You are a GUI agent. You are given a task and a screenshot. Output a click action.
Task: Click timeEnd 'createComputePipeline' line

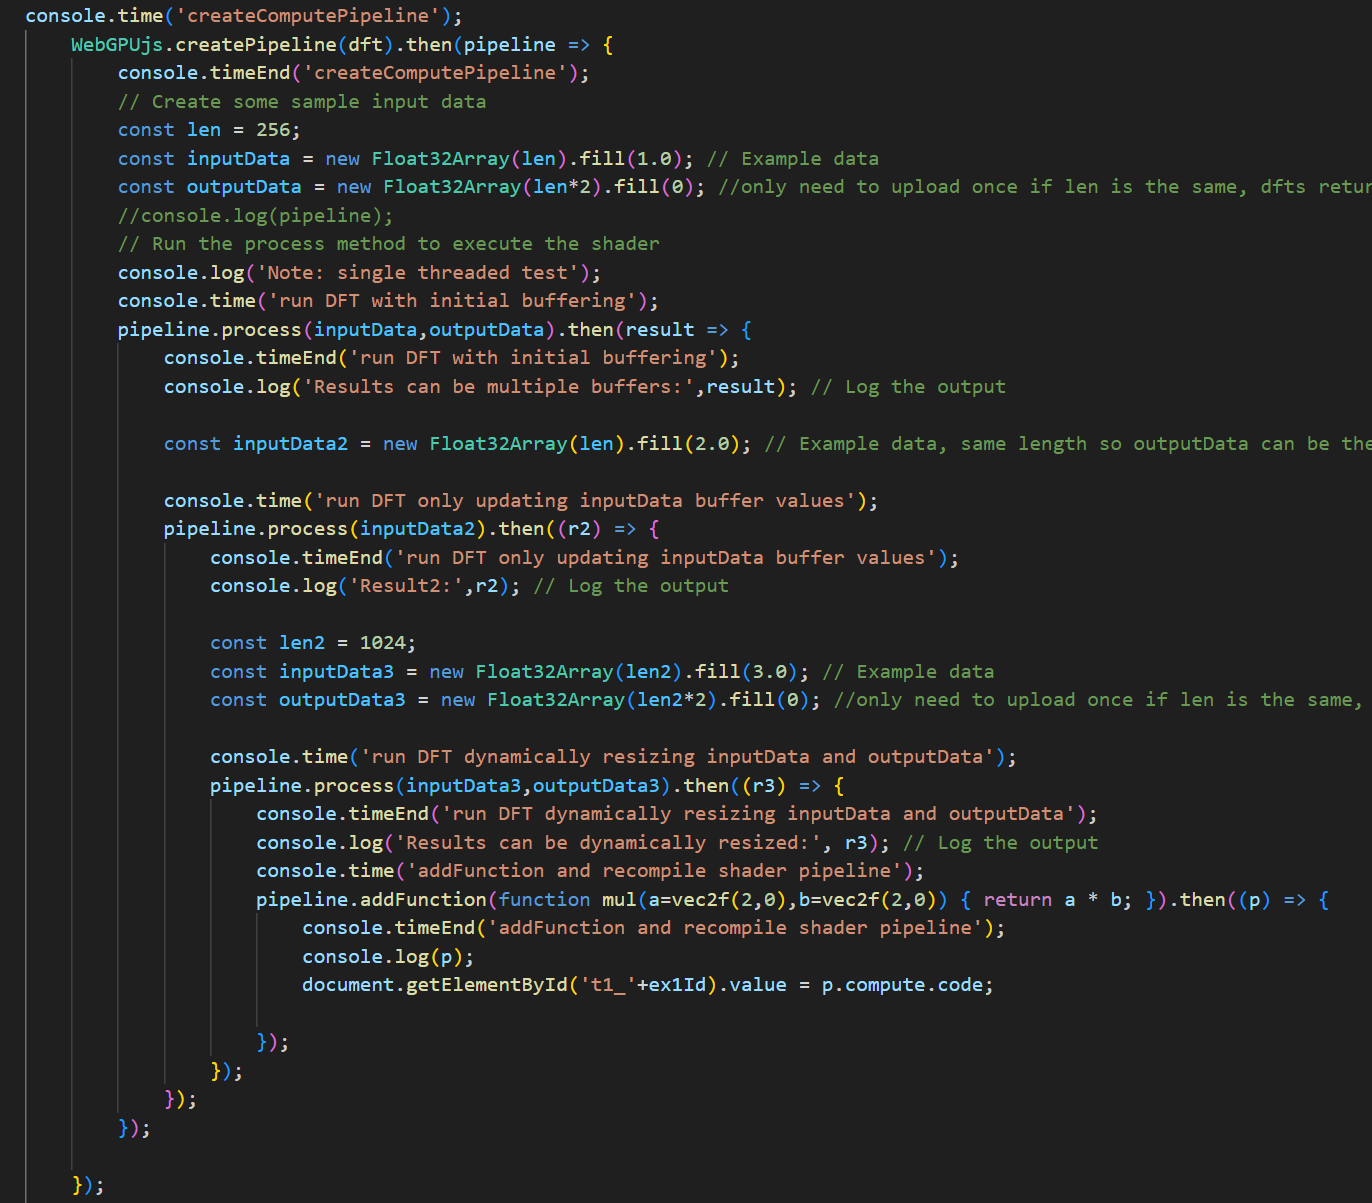(353, 73)
